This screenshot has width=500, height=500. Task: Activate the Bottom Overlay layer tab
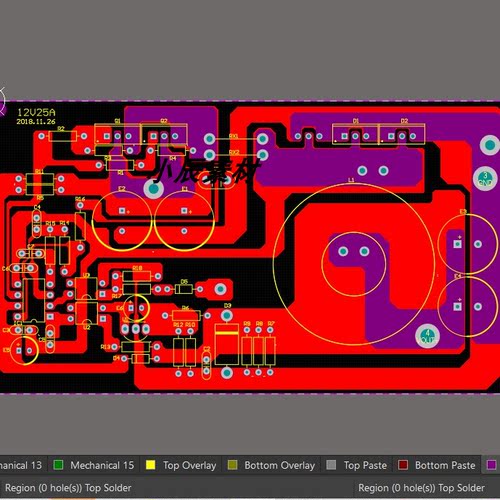pyautogui.click(x=271, y=465)
